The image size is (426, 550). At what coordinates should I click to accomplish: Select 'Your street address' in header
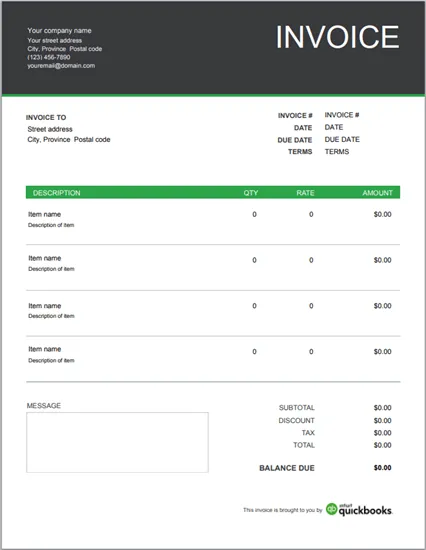pos(54,40)
